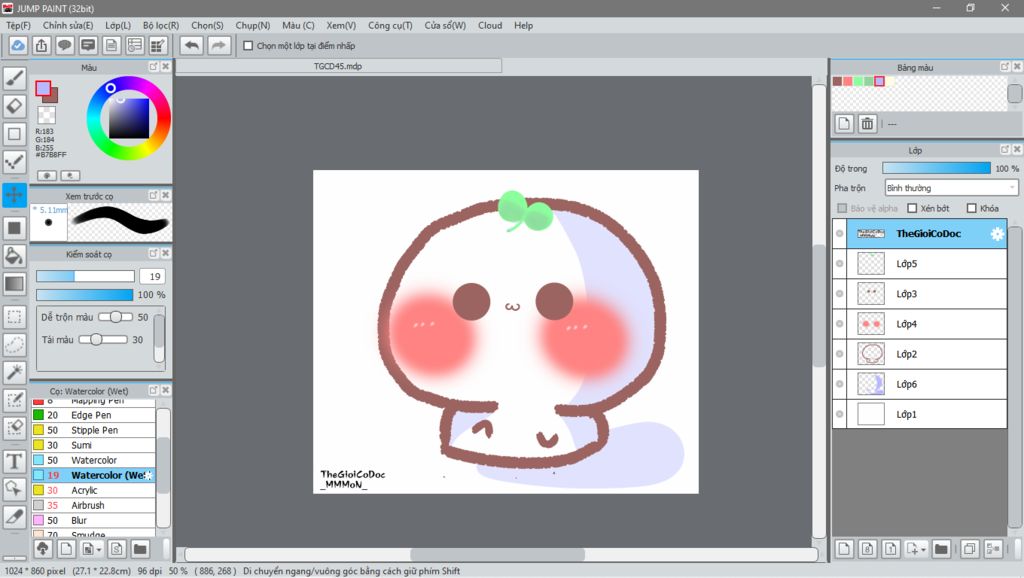Toggle visibility of Lớp6 layer
This screenshot has width=1024, height=578.
click(x=840, y=384)
